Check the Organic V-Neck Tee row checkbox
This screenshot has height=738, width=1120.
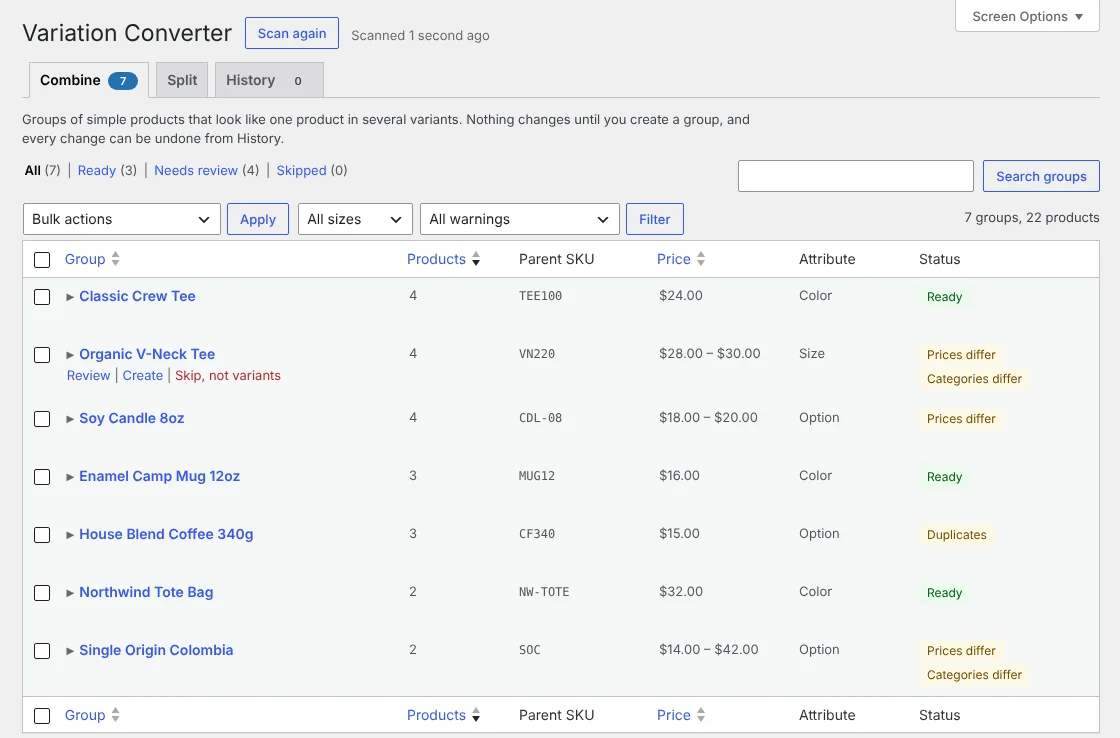click(x=42, y=355)
